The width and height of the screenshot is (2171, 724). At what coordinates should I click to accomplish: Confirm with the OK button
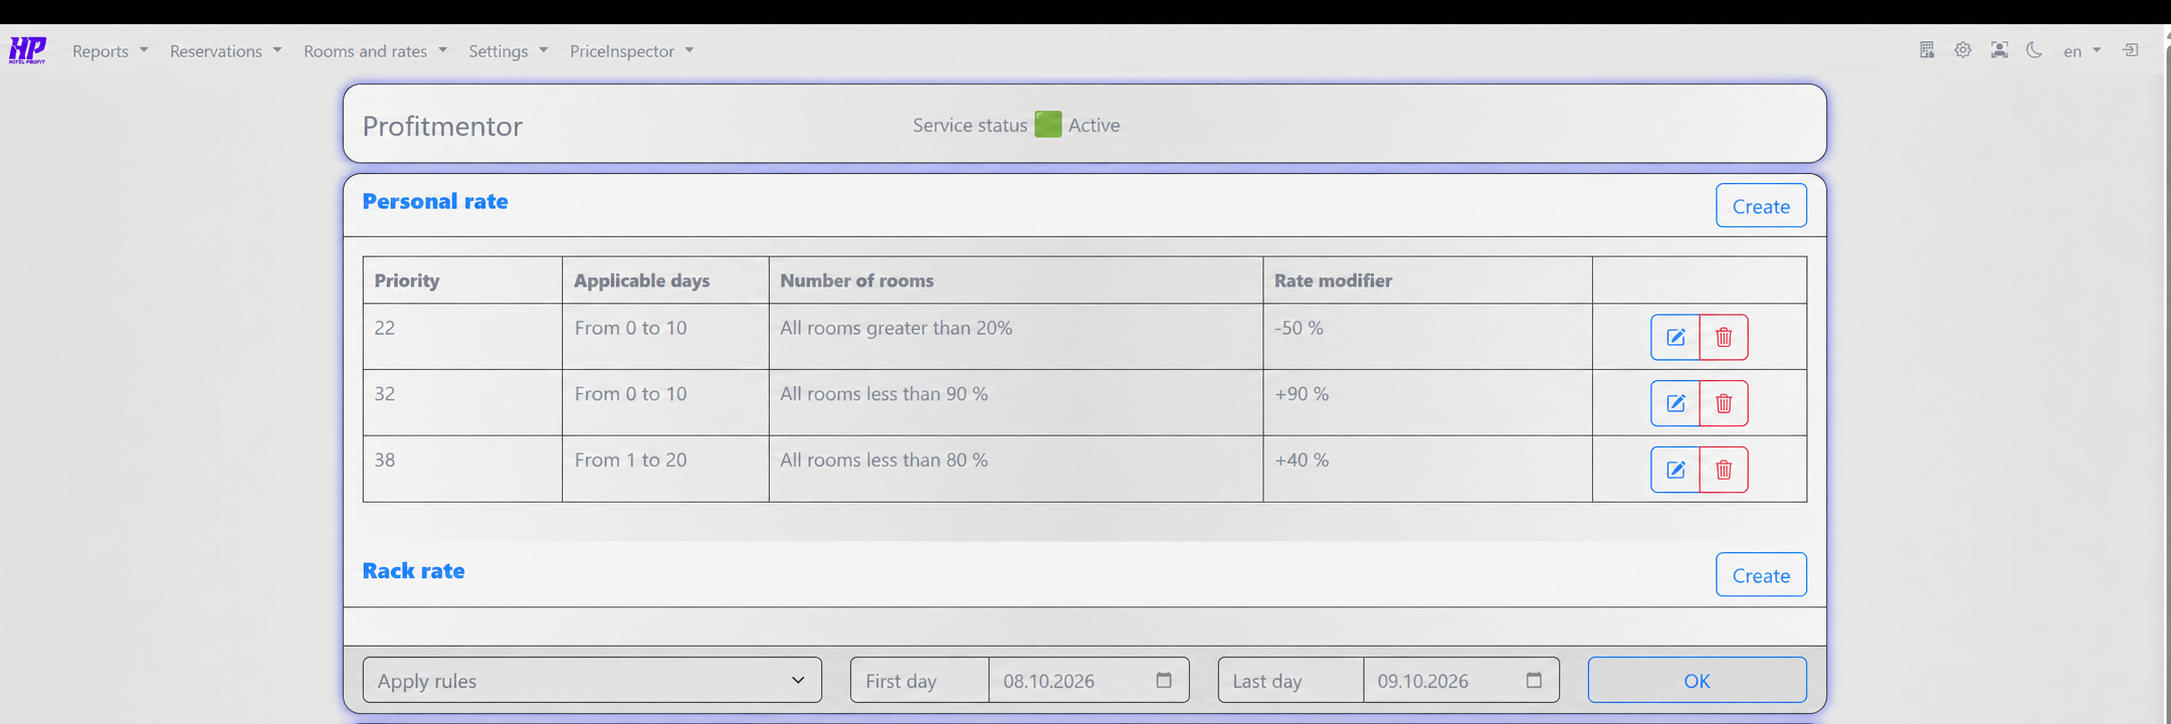click(1697, 680)
